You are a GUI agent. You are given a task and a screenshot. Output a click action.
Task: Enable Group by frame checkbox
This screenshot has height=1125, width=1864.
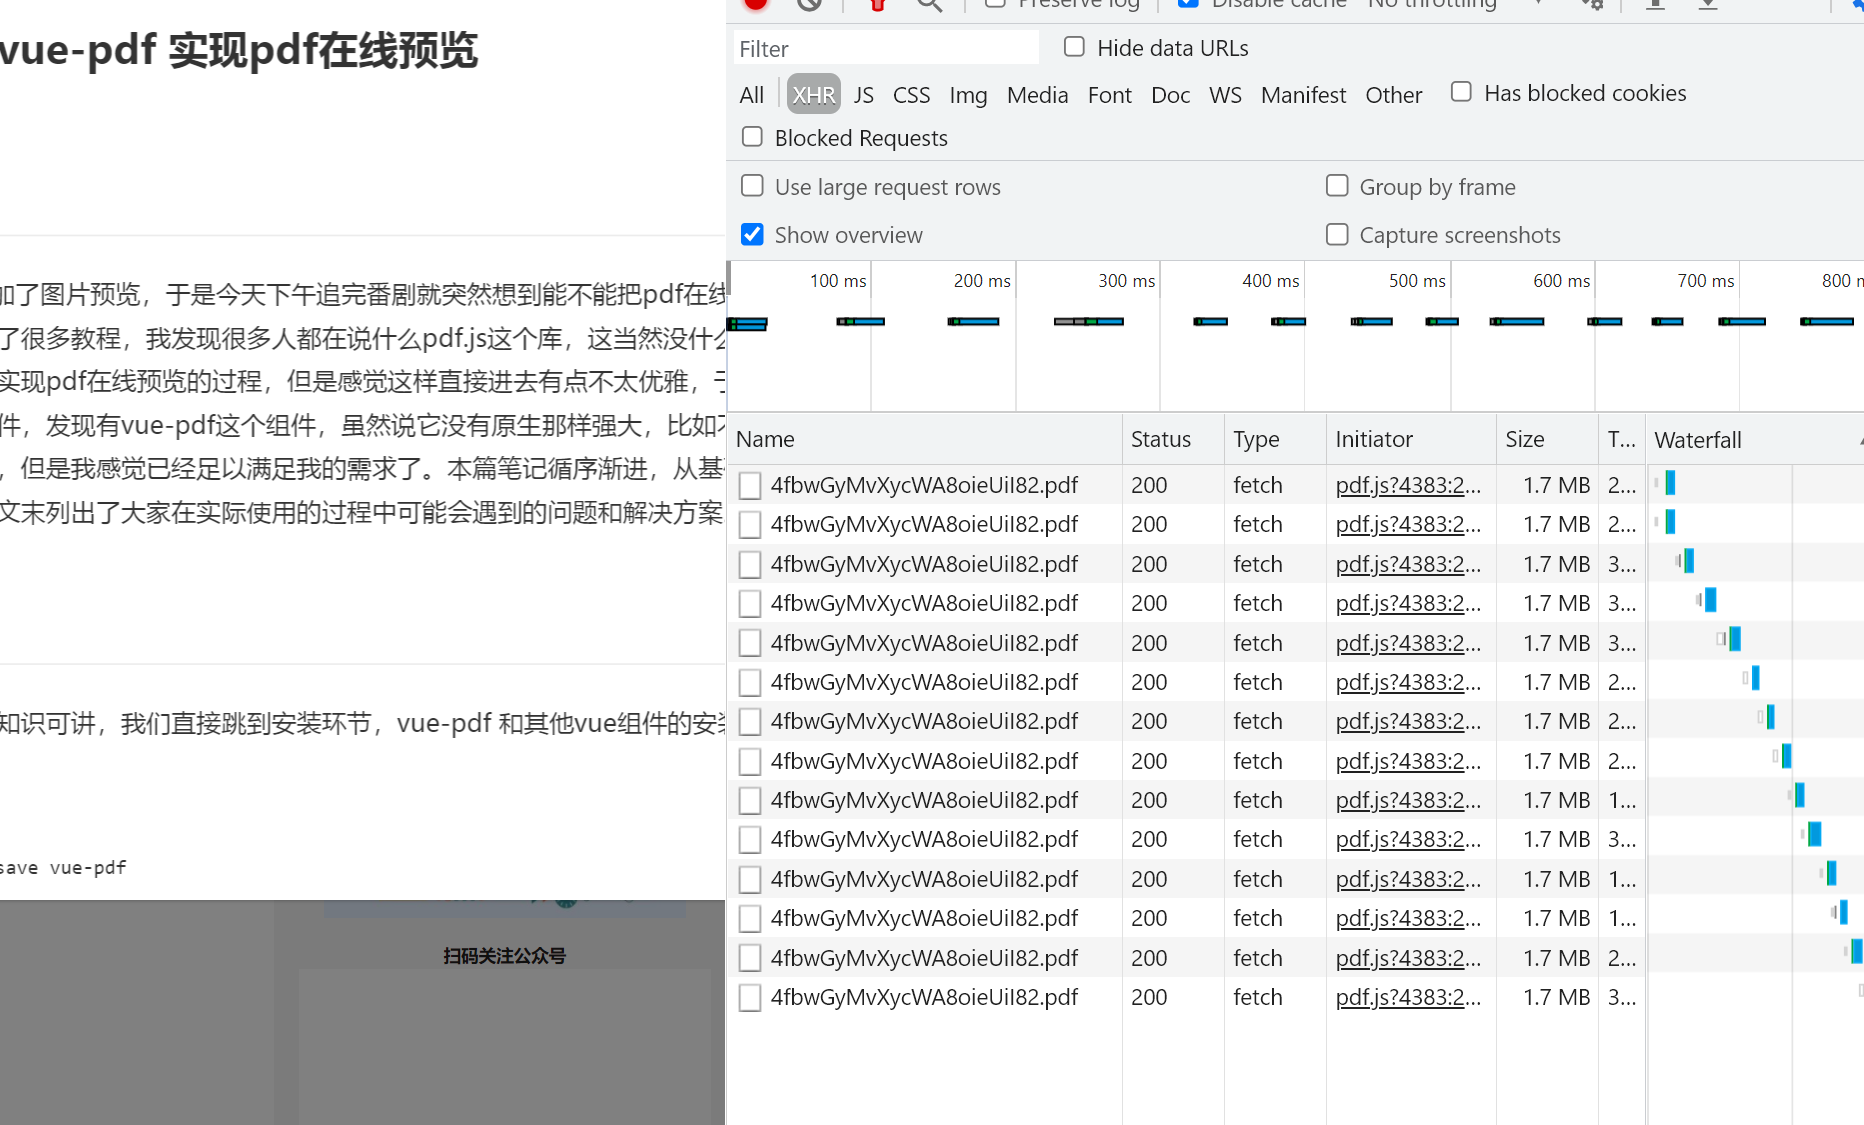[x=1337, y=186]
